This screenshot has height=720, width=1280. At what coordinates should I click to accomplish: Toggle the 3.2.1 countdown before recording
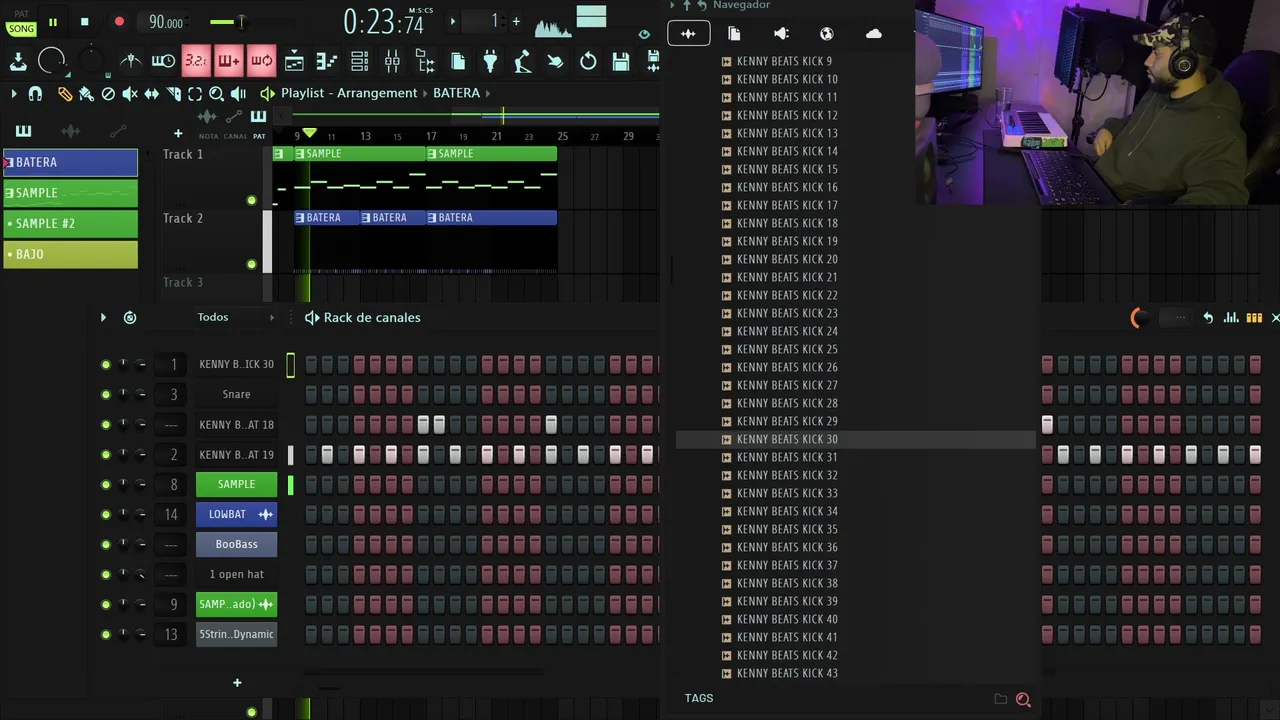tap(196, 61)
